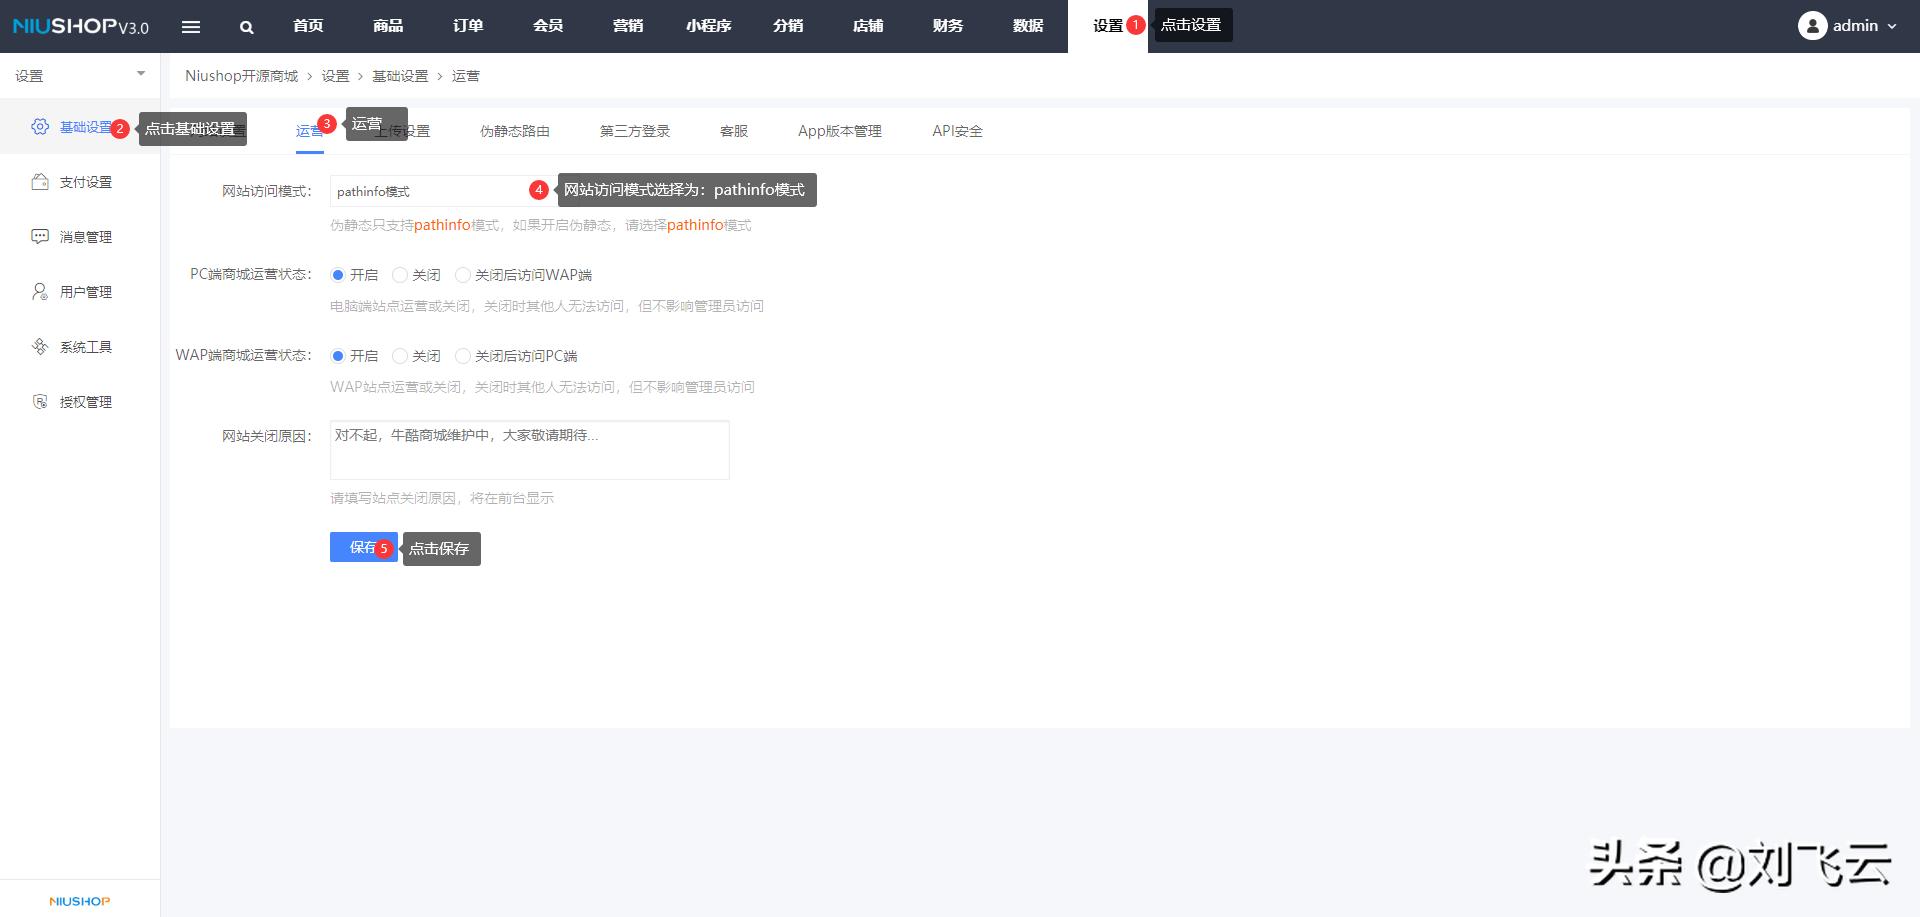Click the 保存 button
This screenshot has width=1920, height=917.
click(x=360, y=547)
